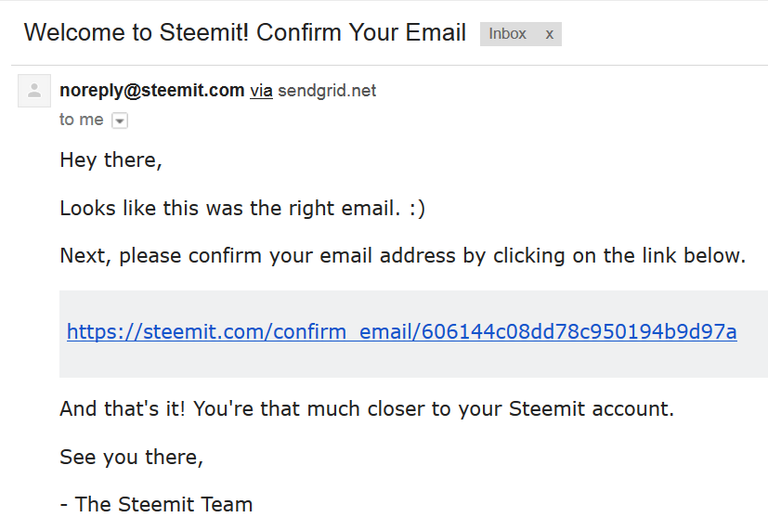Click the underlined "via" link
768x527 pixels.
(x=261, y=90)
